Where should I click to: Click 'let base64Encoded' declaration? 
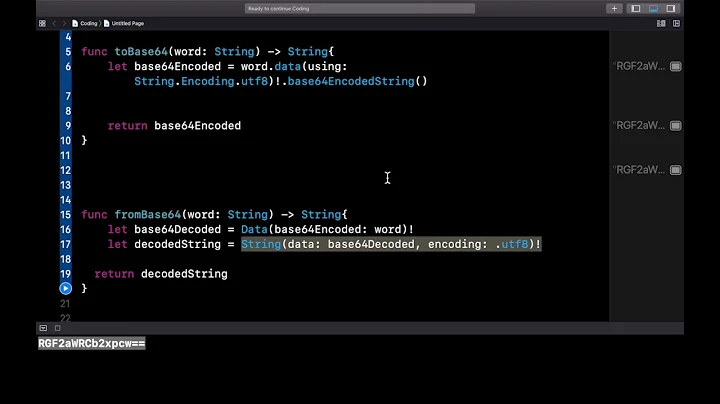(164, 67)
